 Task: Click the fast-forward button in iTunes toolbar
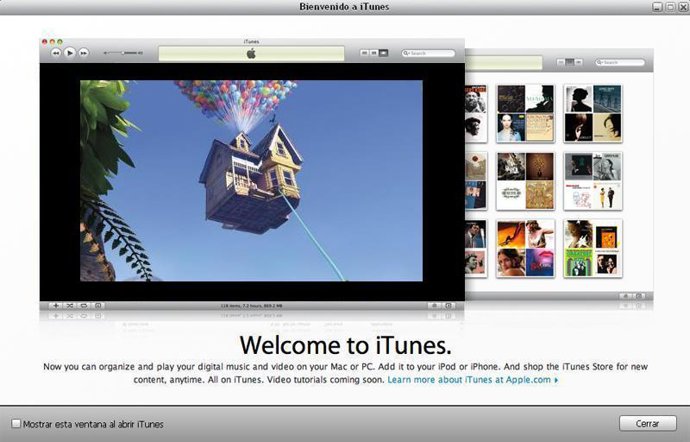83,53
